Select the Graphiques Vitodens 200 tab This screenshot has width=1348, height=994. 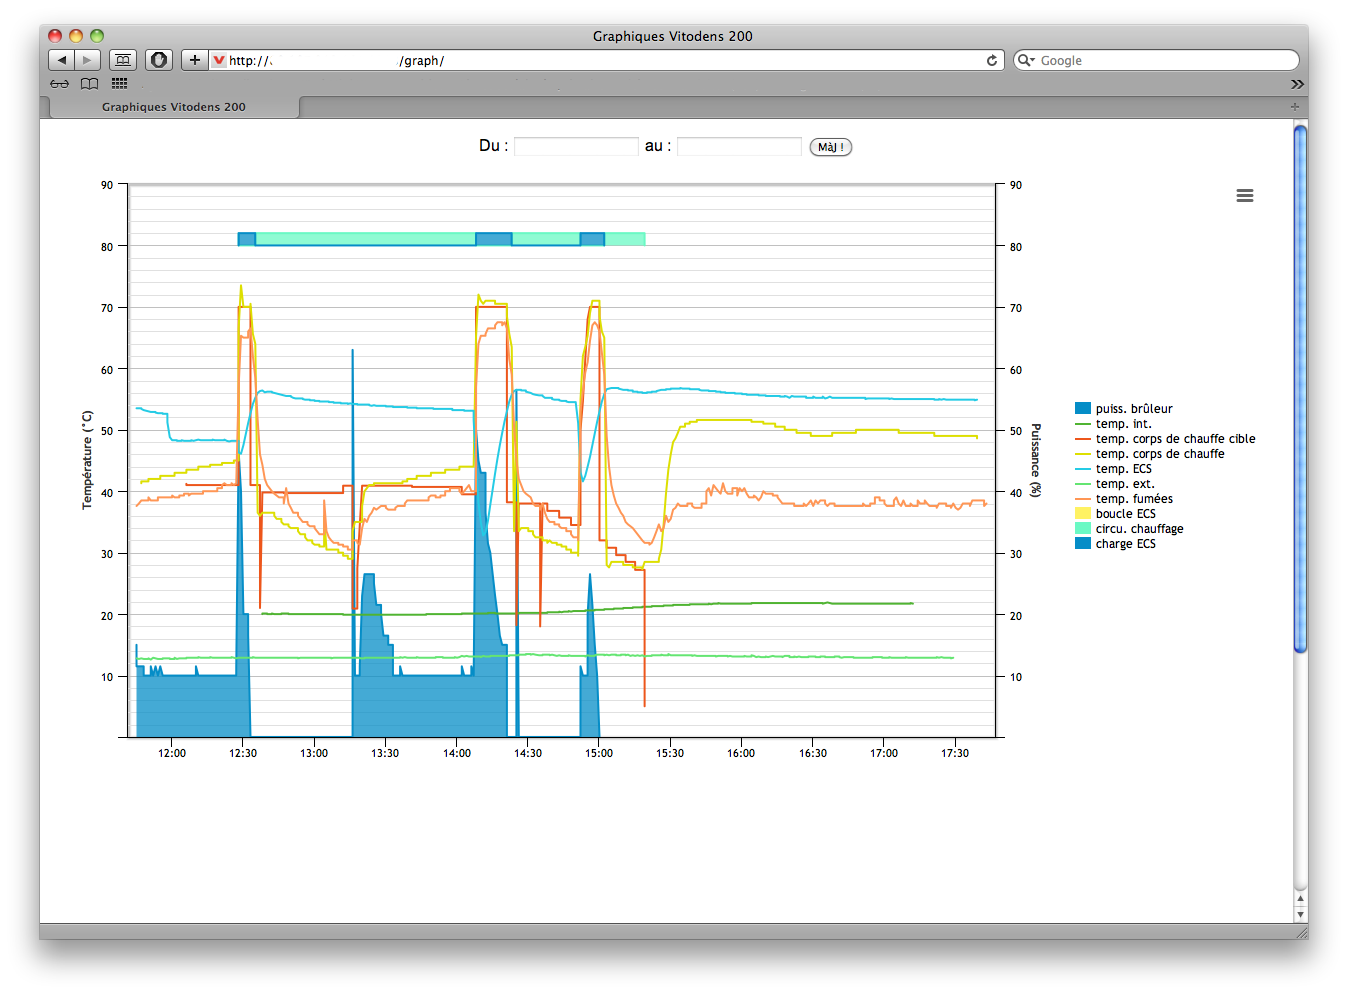pos(174,107)
